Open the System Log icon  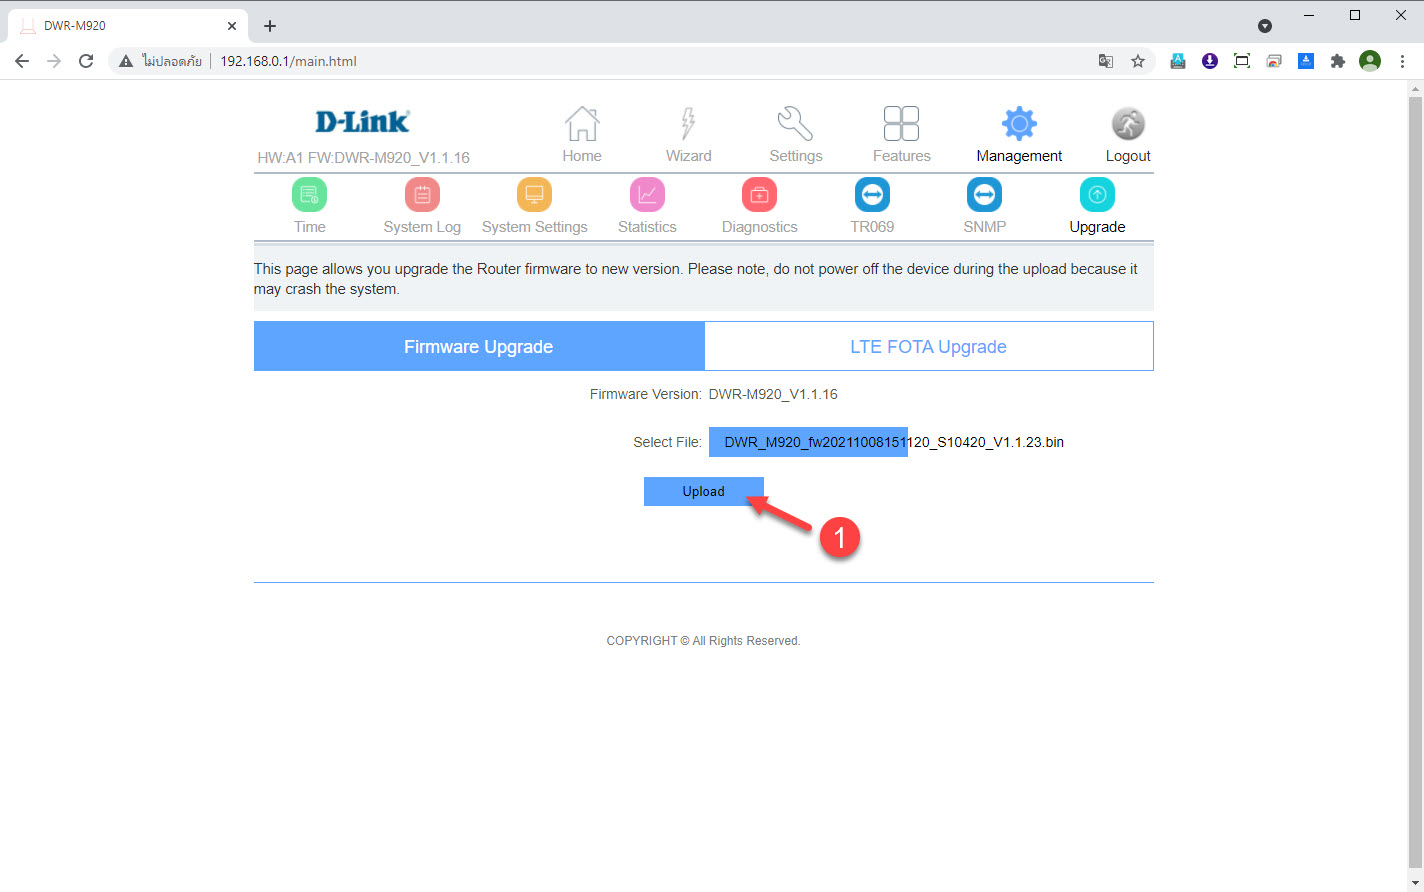coord(422,194)
